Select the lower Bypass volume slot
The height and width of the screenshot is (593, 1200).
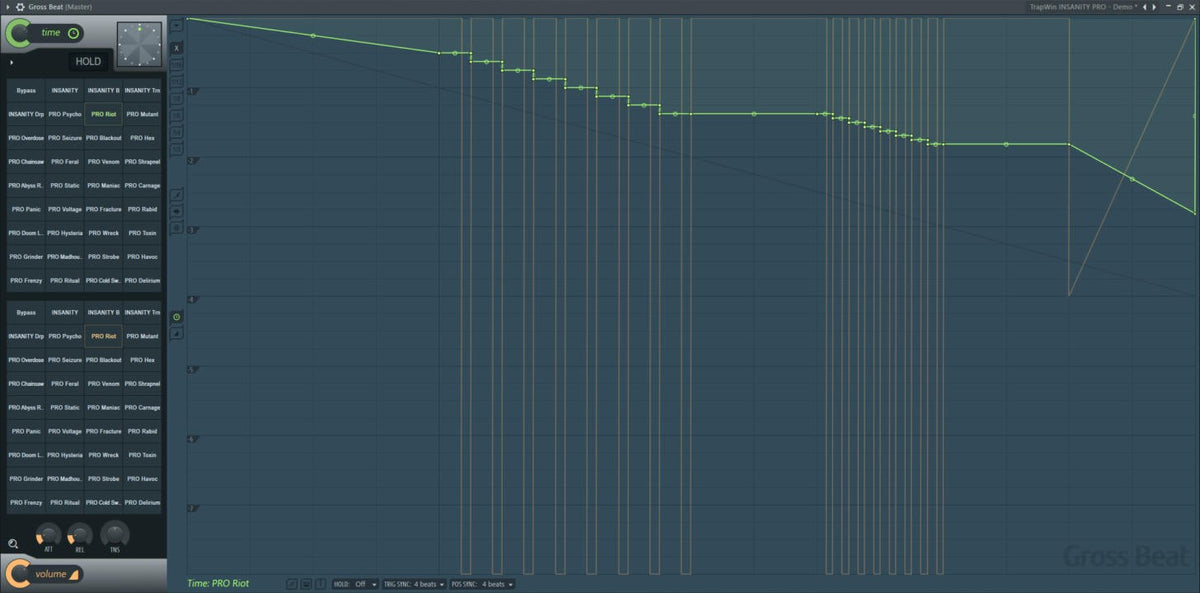pyautogui.click(x=26, y=313)
